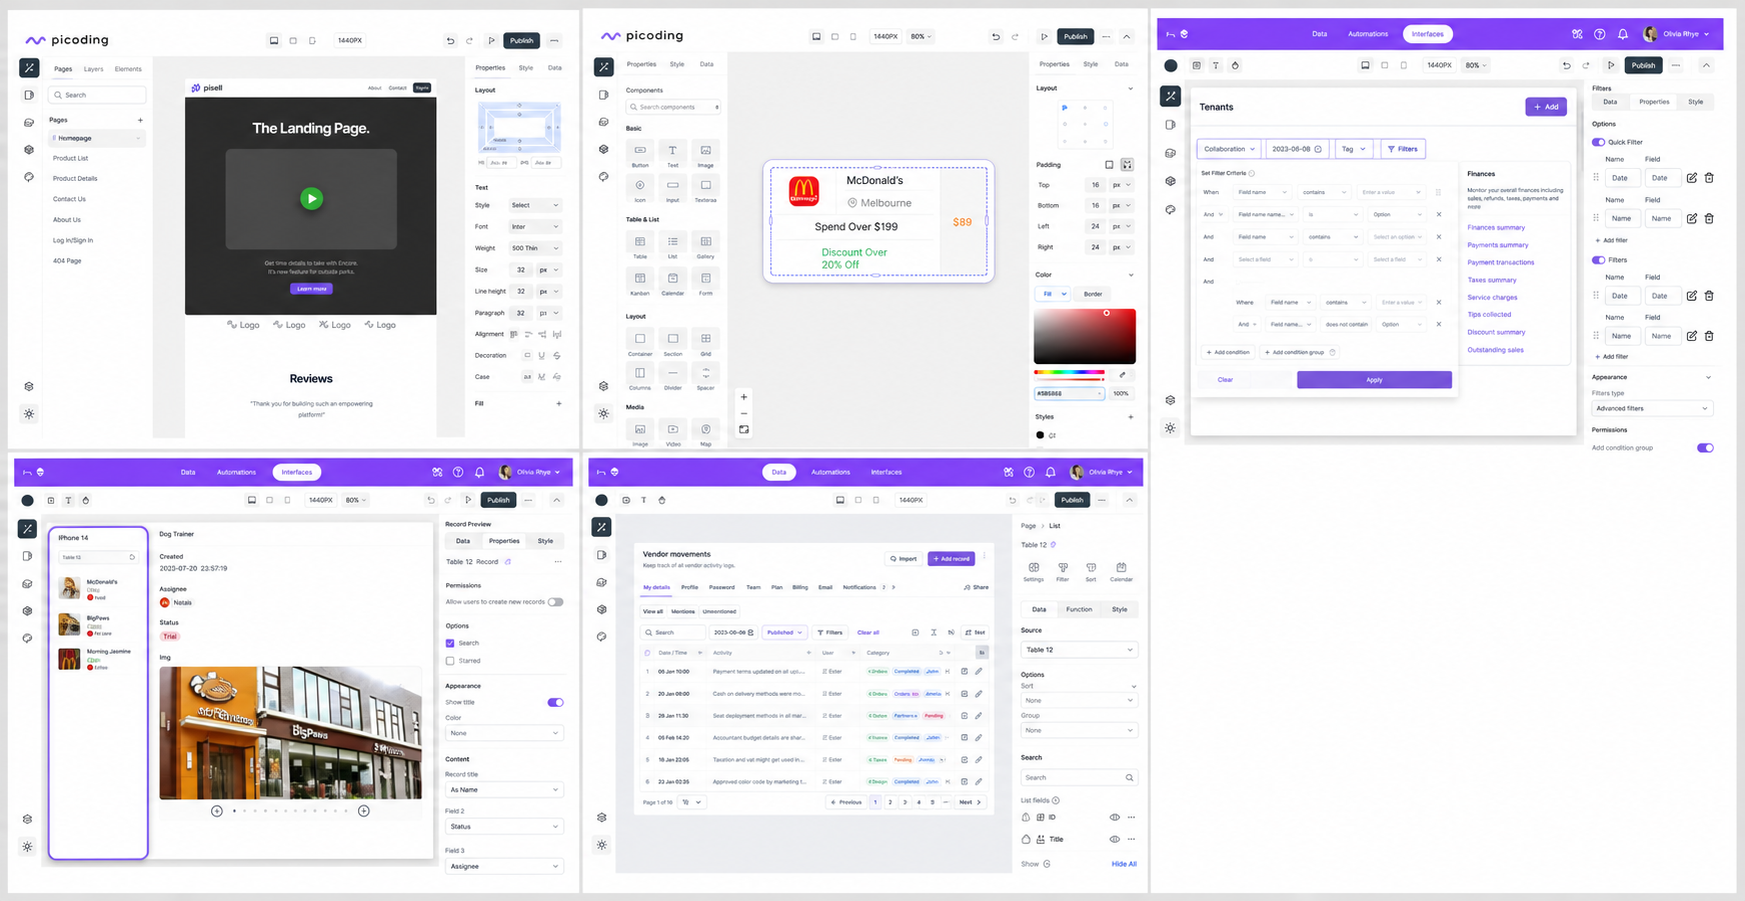Screen dimensions: 1745x901
Task: Adjust the rainbow hue slider
Action: point(1069,372)
